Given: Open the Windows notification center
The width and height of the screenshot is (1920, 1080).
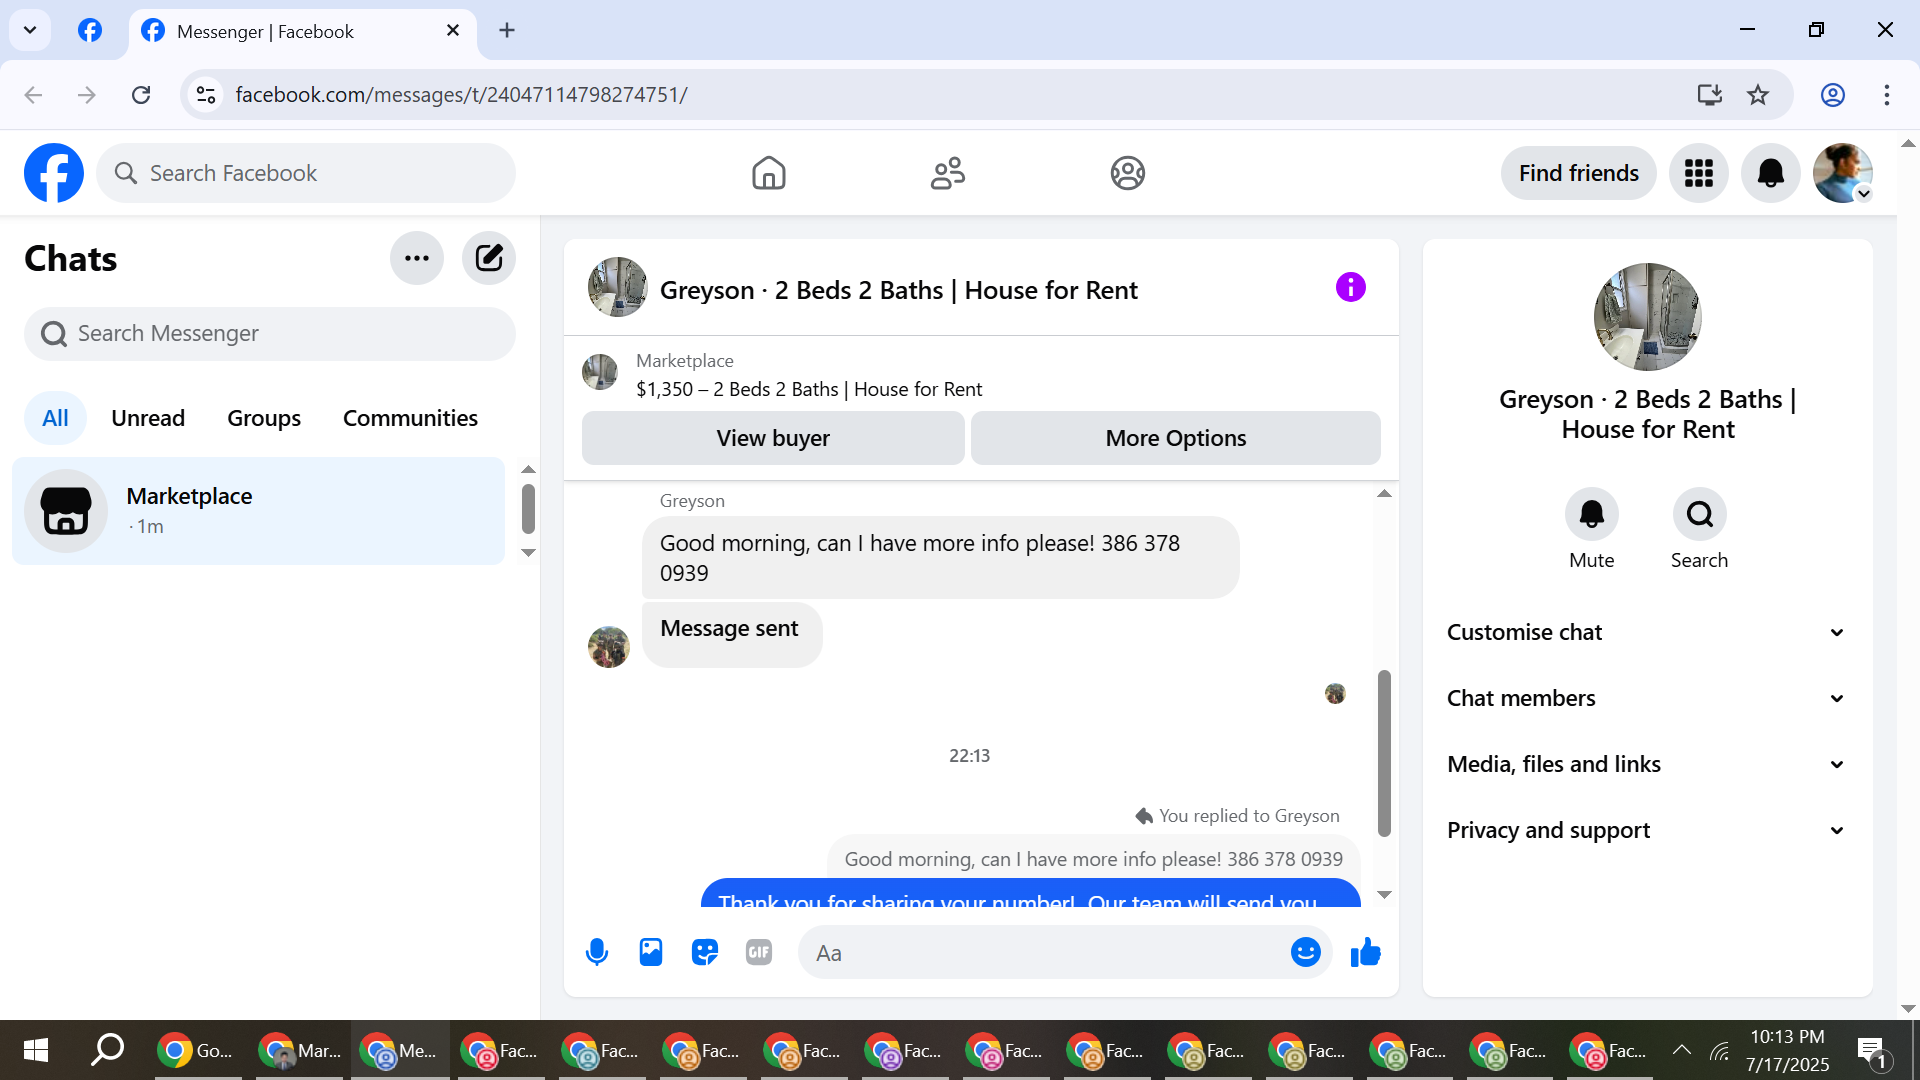Looking at the screenshot, I should click(1871, 1051).
